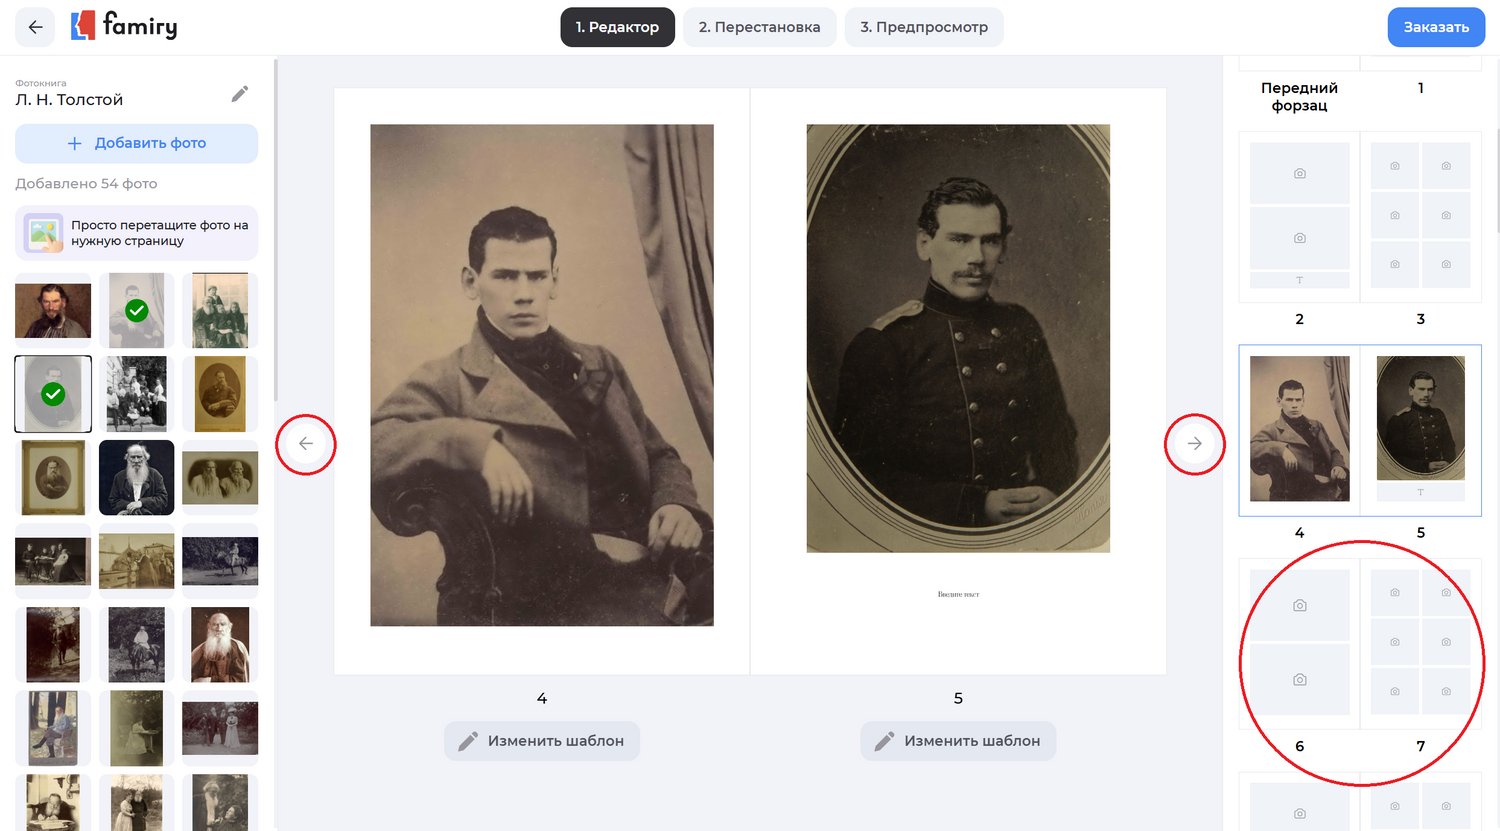
Task: Go to next spread with right arrow
Action: (x=1194, y=443)
